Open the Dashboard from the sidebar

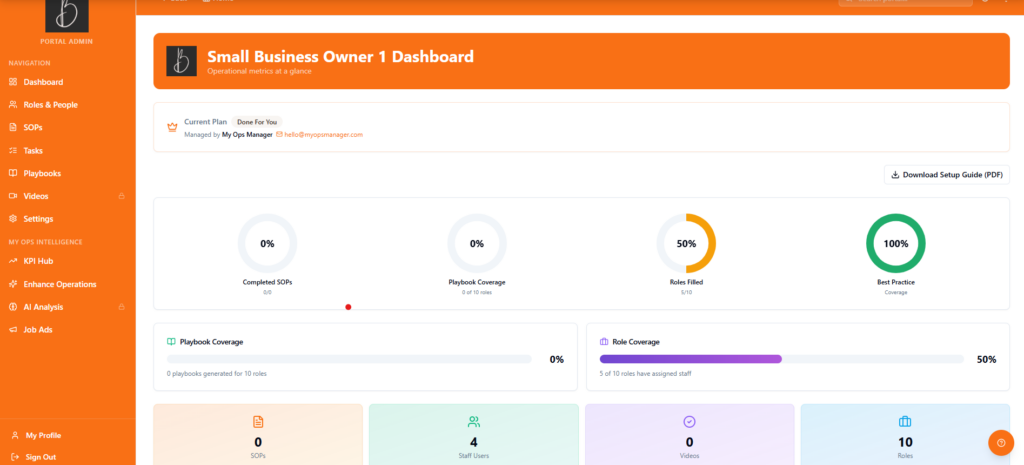43,82
